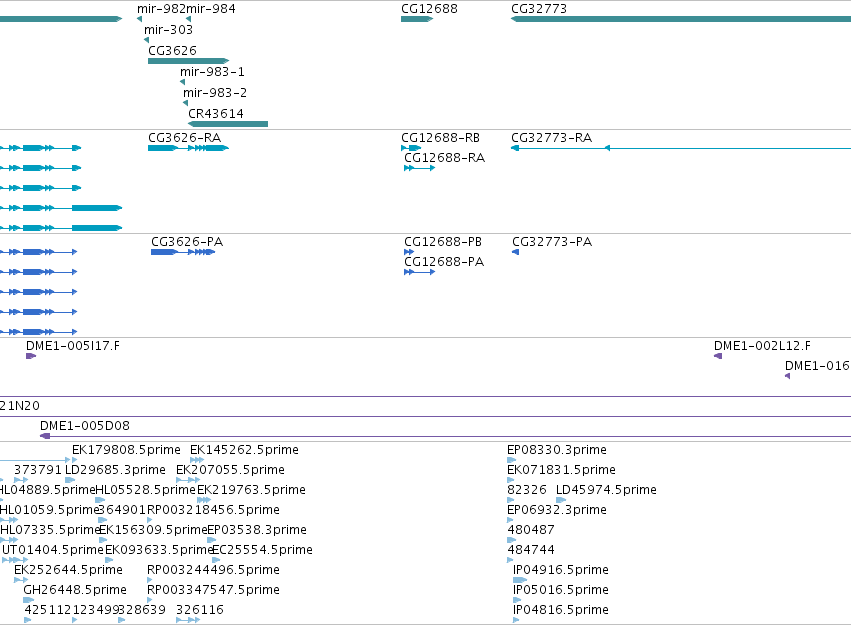Select the 373791 label text

(38, 469)
